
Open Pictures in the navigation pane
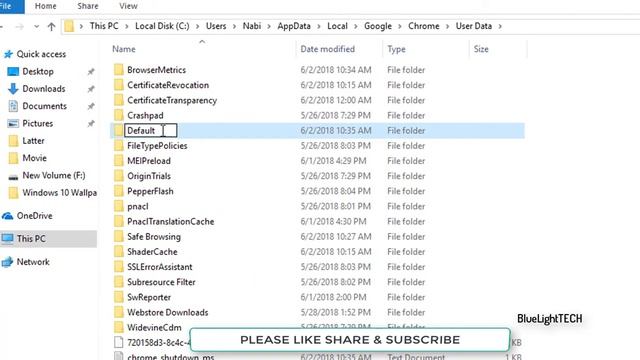(x=38, y=123)
